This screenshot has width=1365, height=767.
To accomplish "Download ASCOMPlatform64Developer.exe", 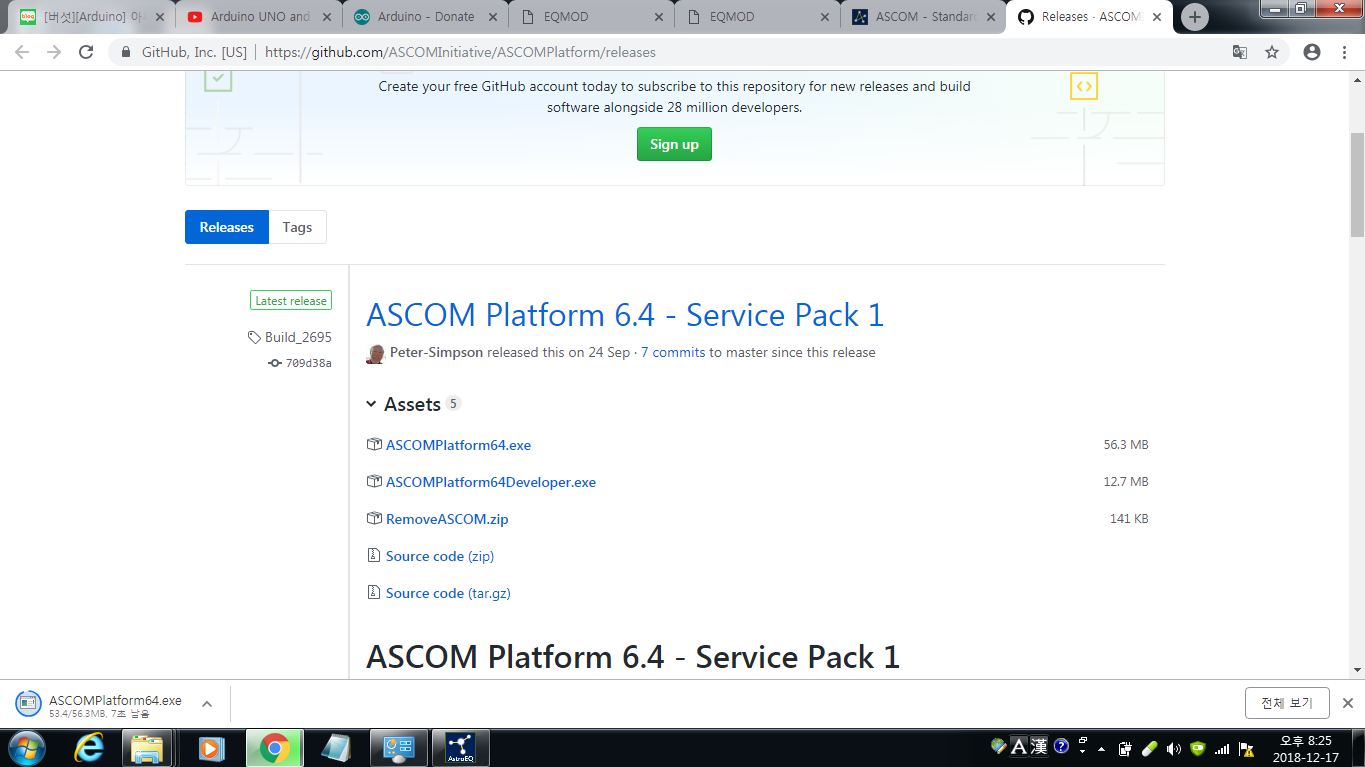I will 490,482.
